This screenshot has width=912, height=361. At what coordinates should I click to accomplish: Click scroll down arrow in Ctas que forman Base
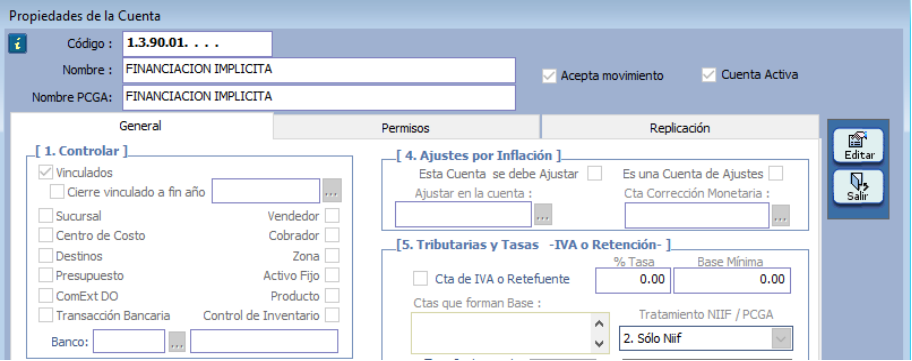(x=600, y=344)
